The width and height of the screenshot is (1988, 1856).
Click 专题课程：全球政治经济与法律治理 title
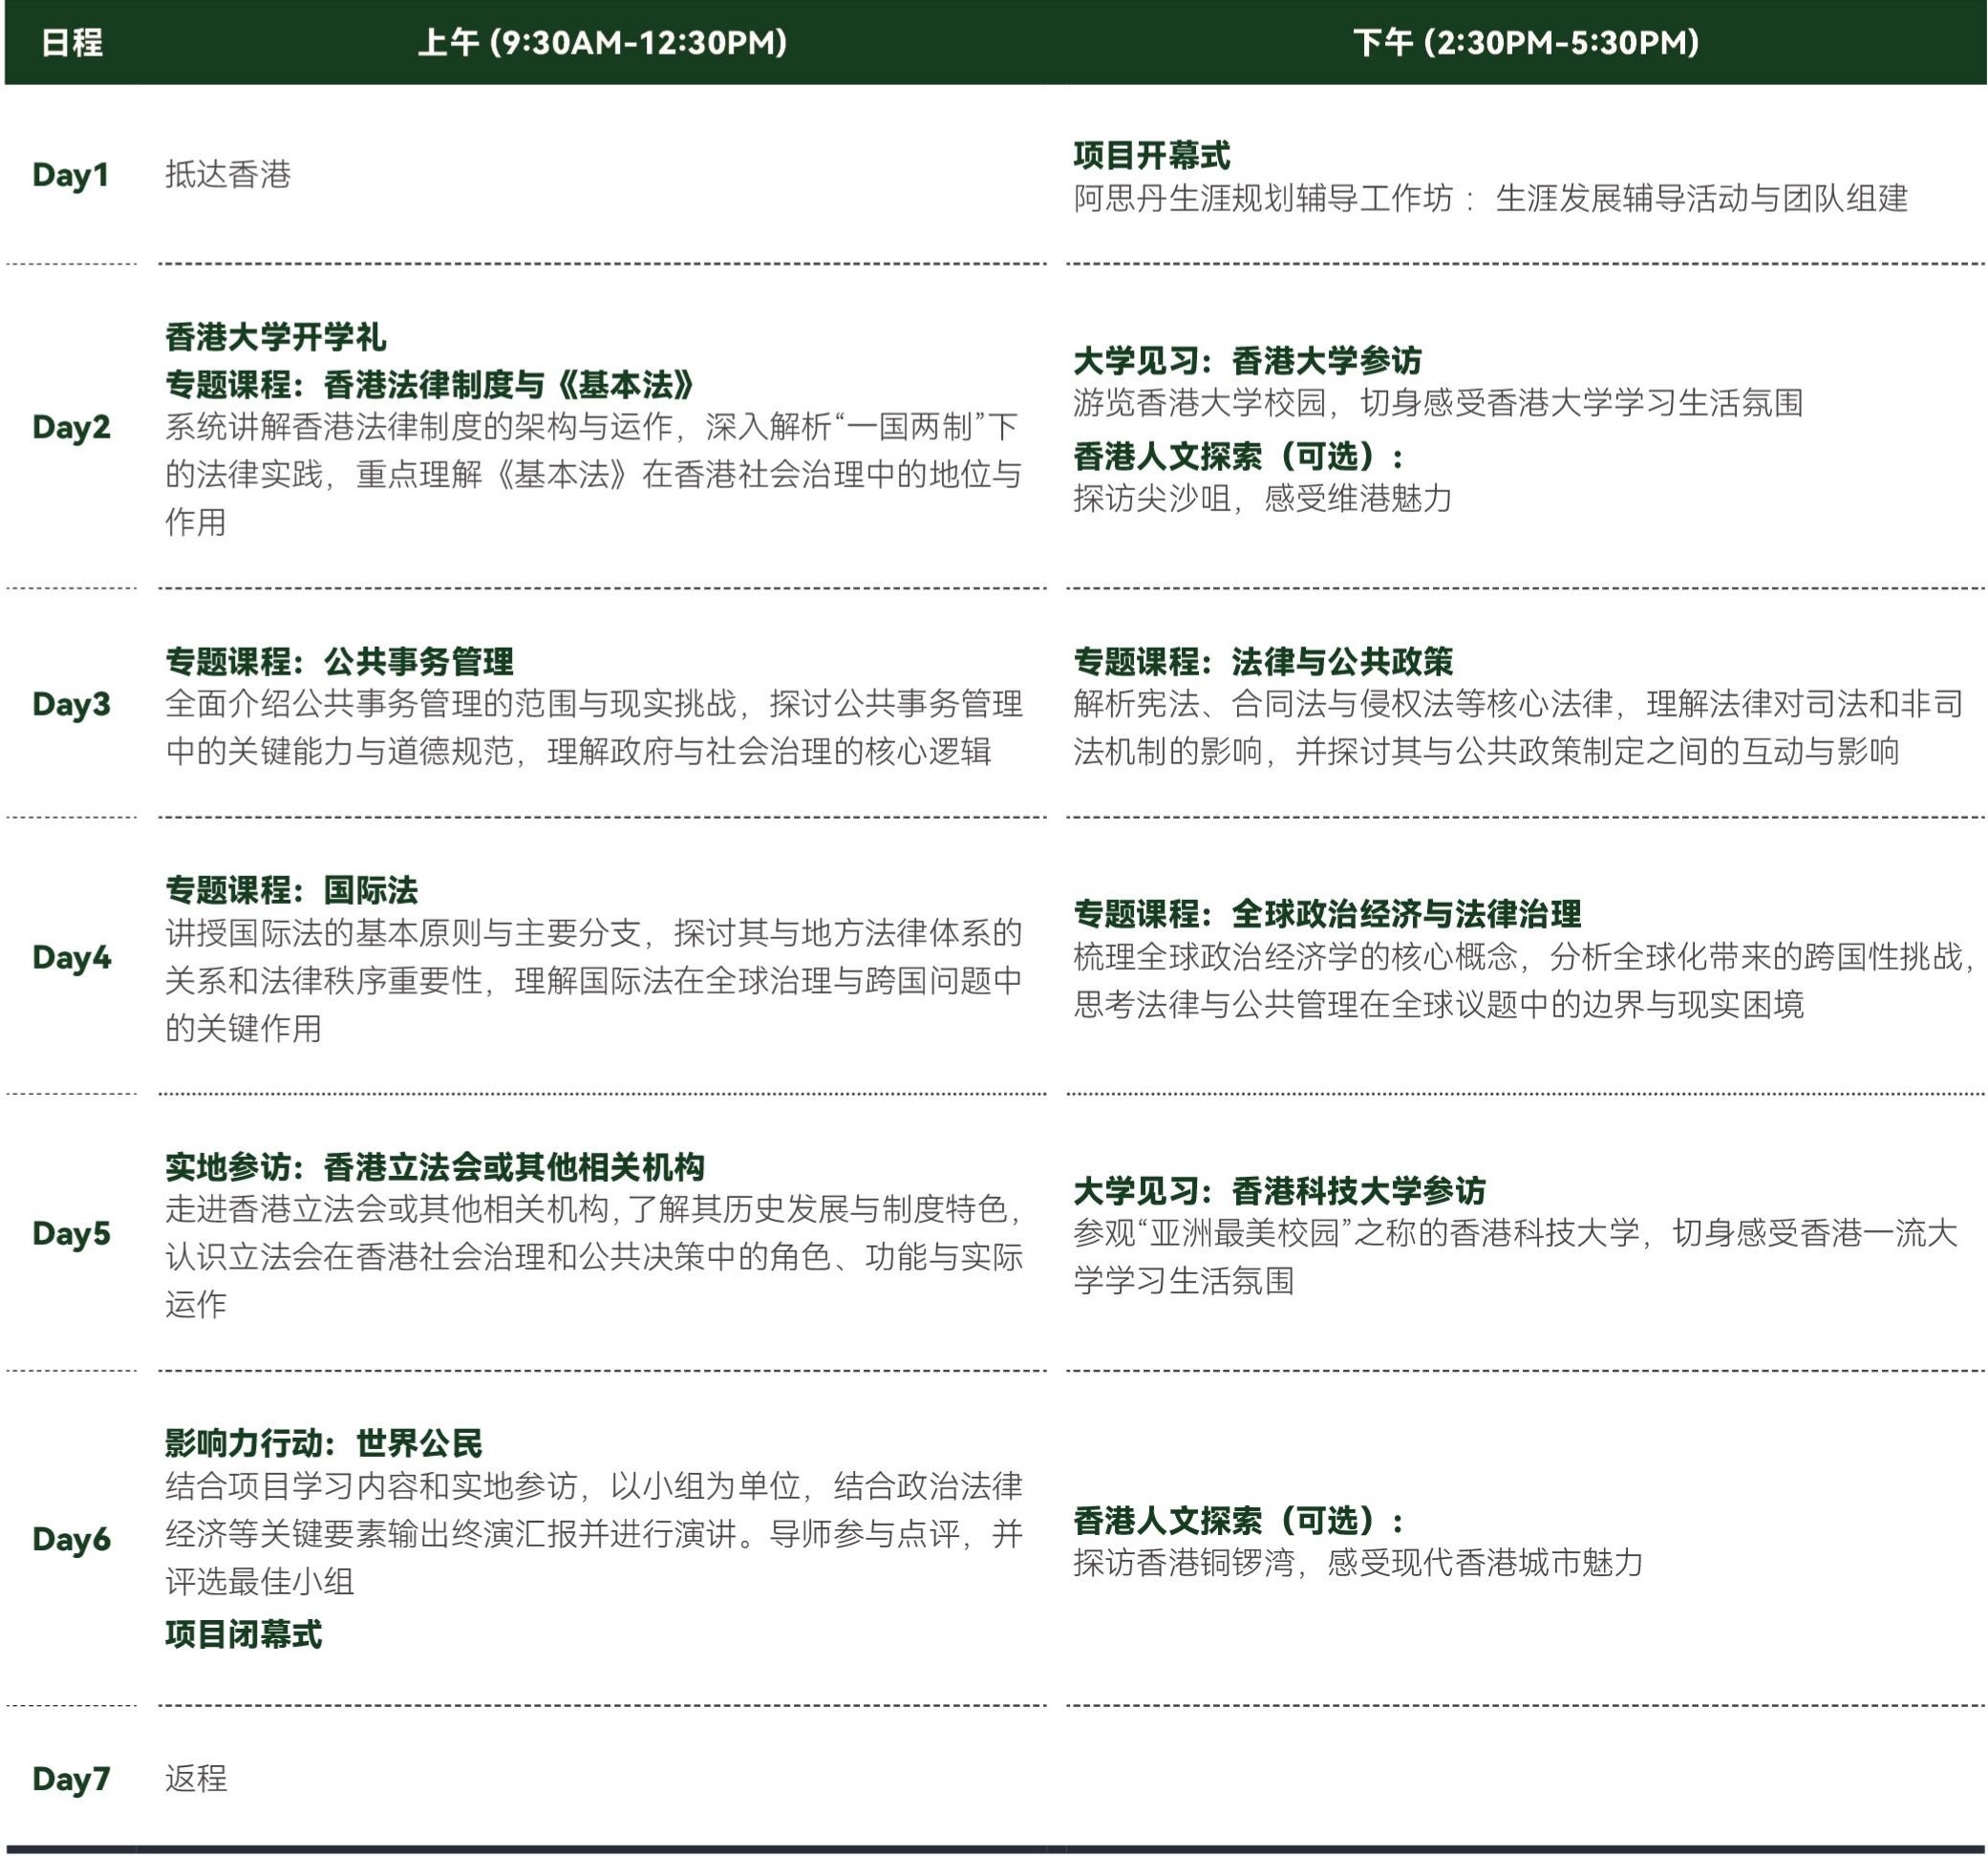1327,914
